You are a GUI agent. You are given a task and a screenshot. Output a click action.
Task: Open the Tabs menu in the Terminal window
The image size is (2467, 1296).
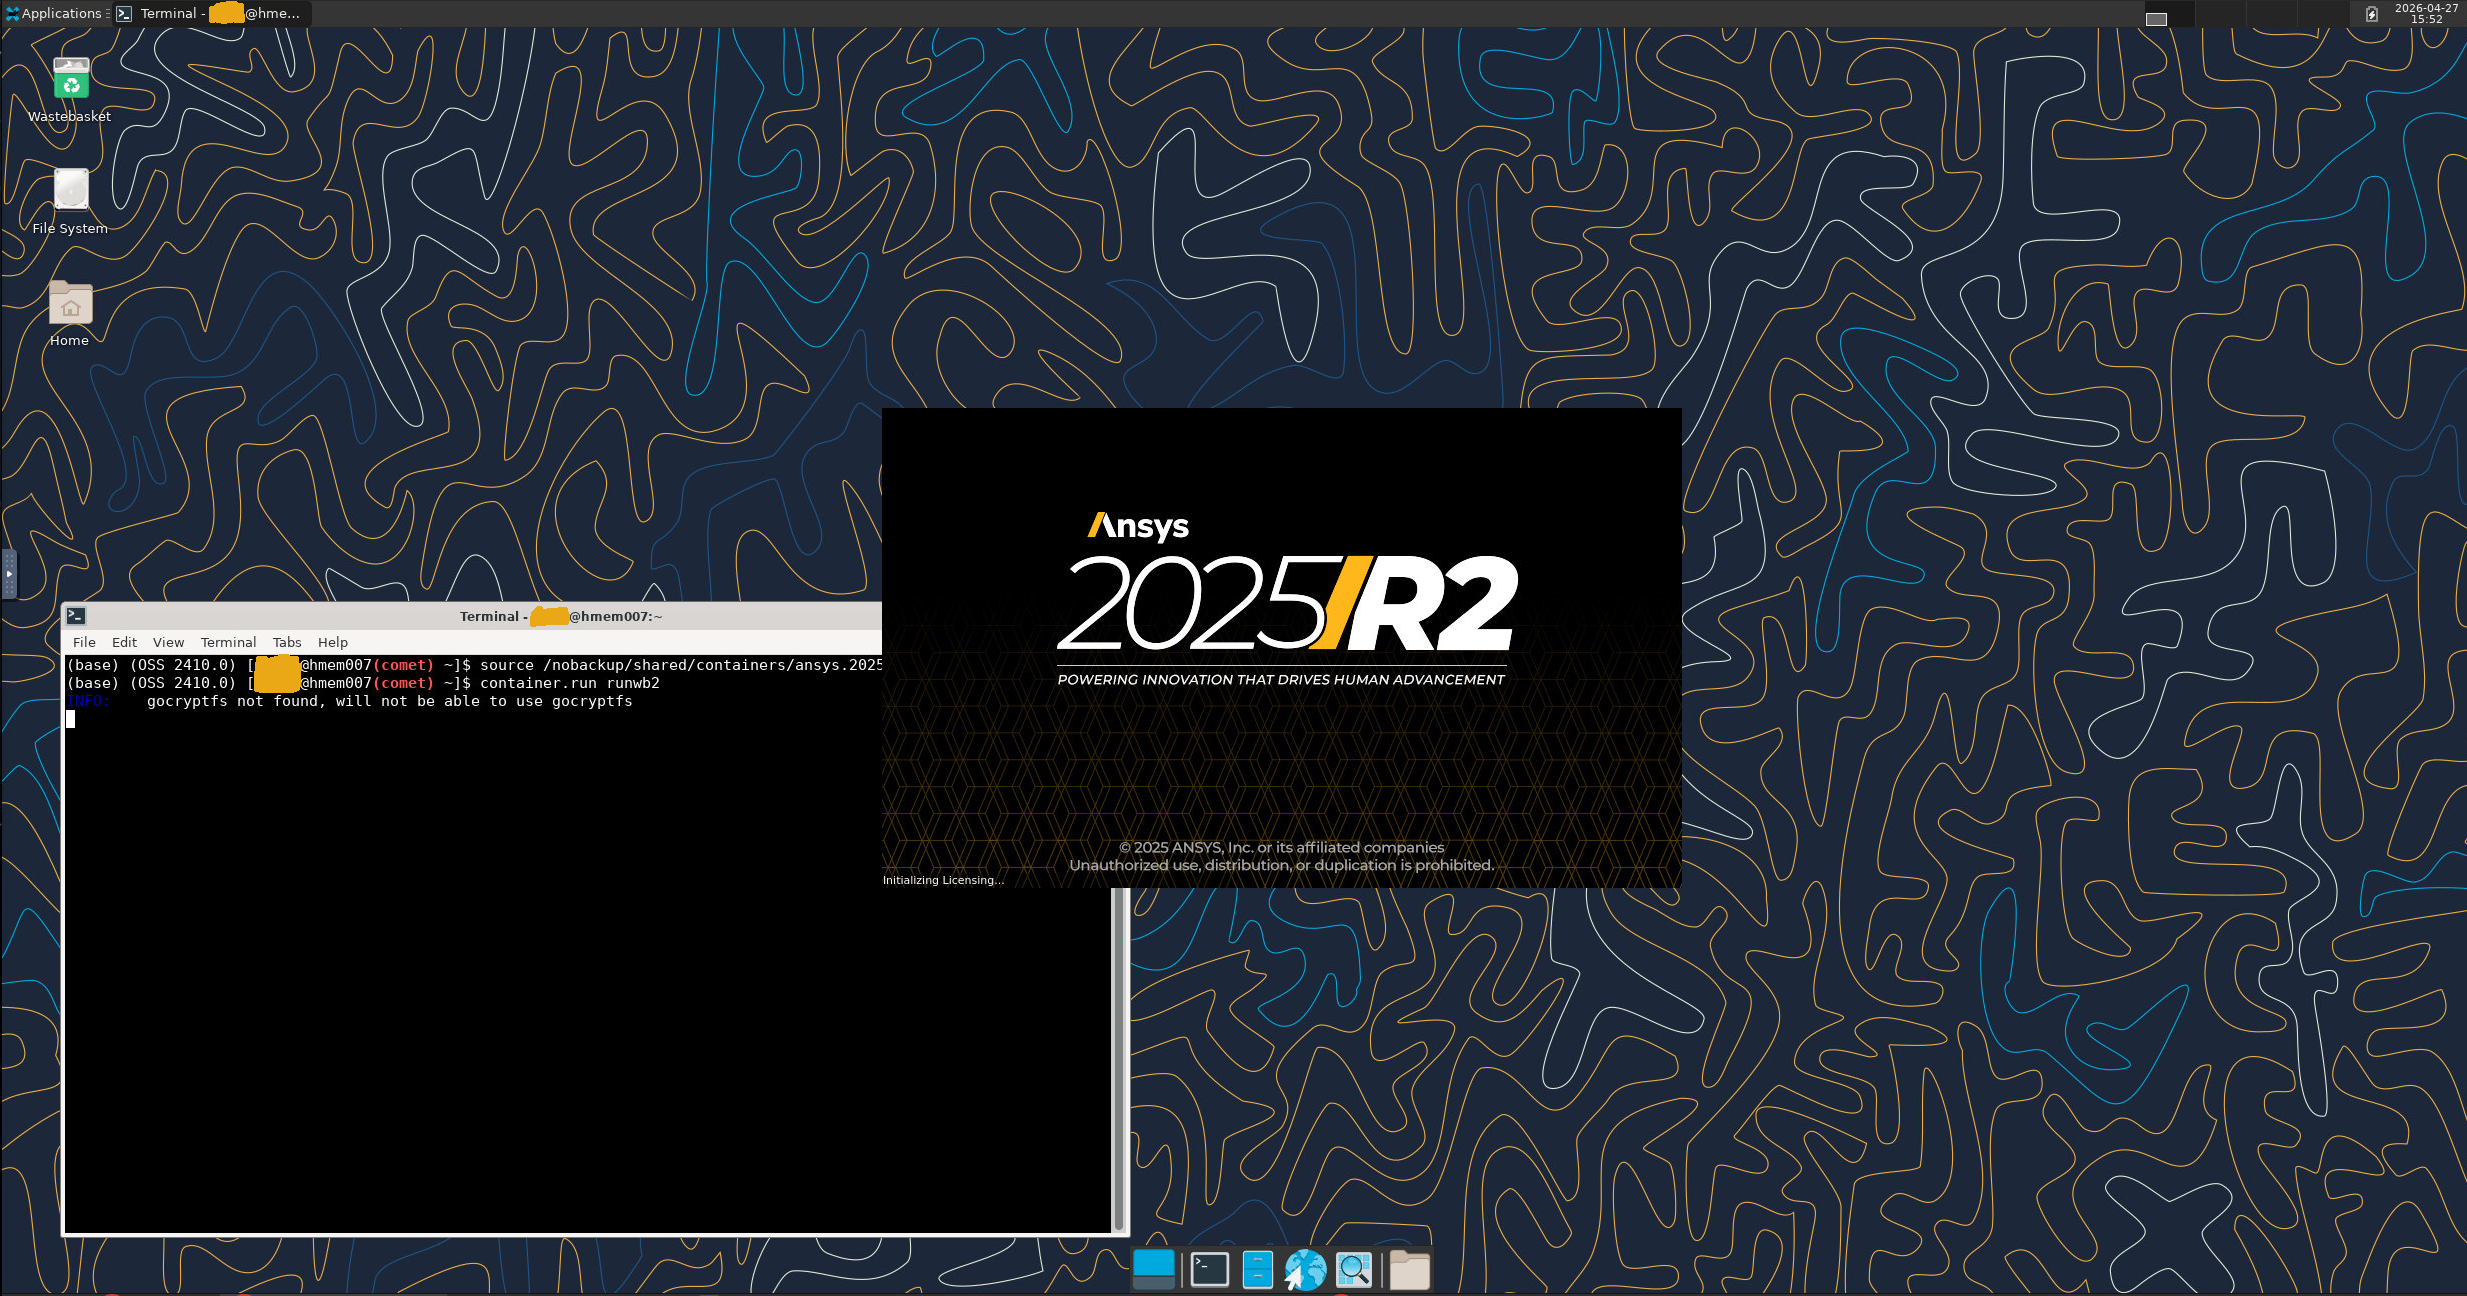pos(287,642)
